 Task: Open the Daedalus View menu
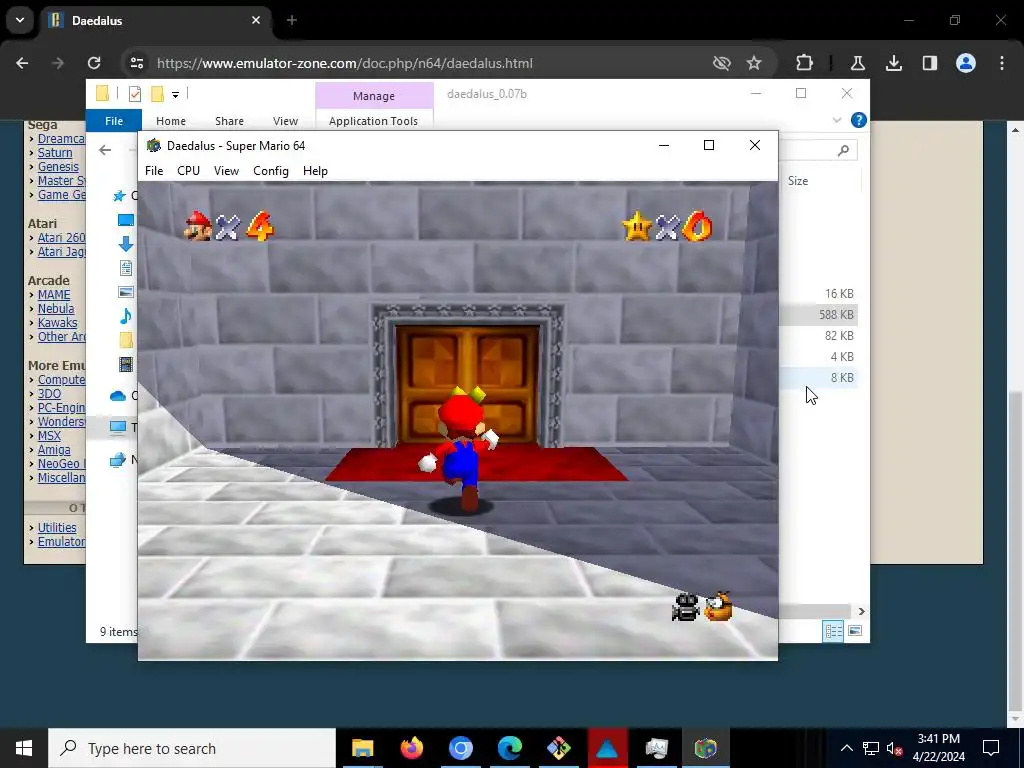226,170
